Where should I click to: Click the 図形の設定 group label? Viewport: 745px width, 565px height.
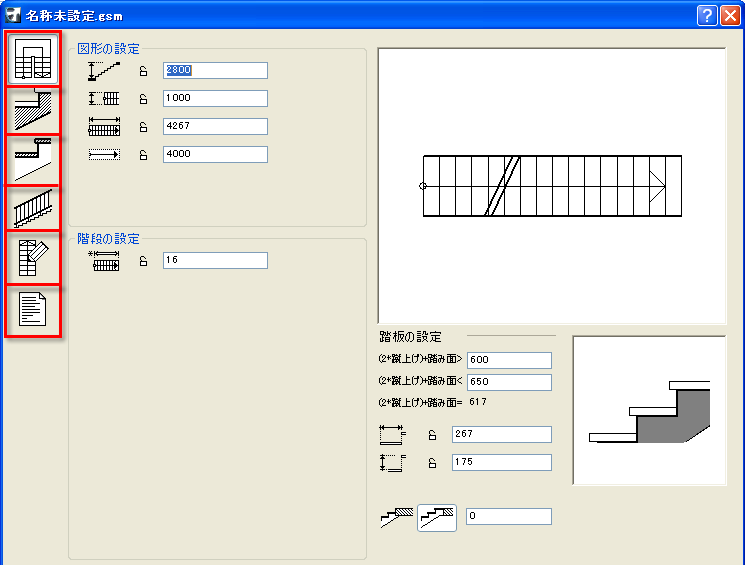click(108, 49)
